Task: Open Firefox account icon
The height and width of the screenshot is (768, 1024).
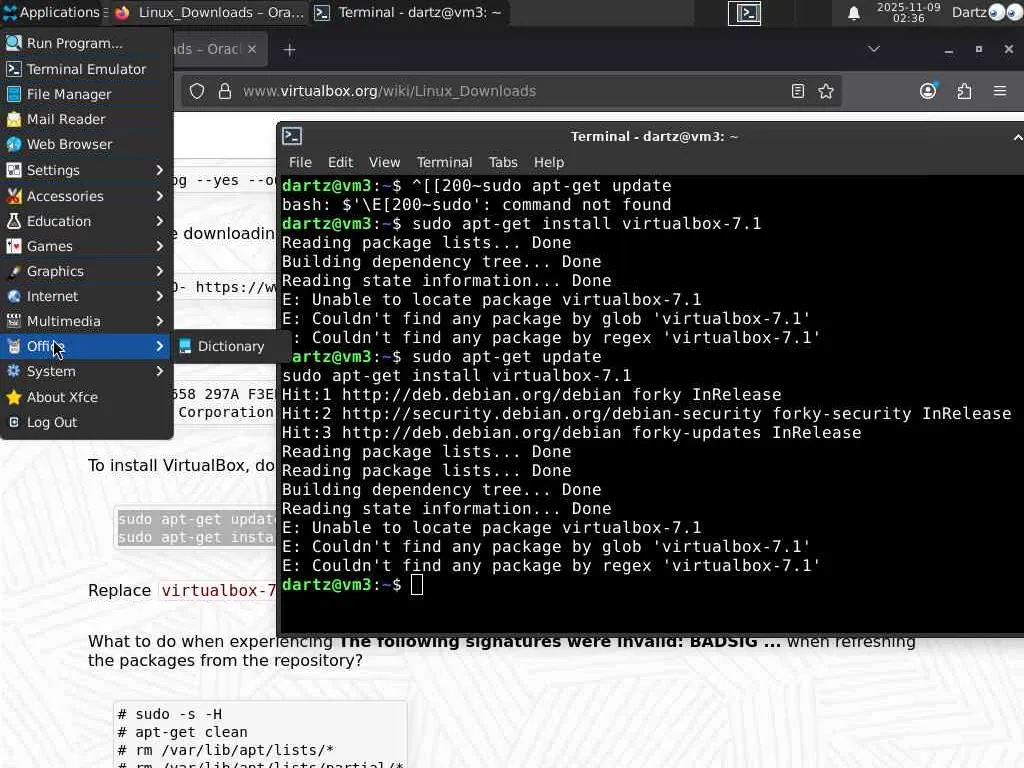Action: point(928,91)
